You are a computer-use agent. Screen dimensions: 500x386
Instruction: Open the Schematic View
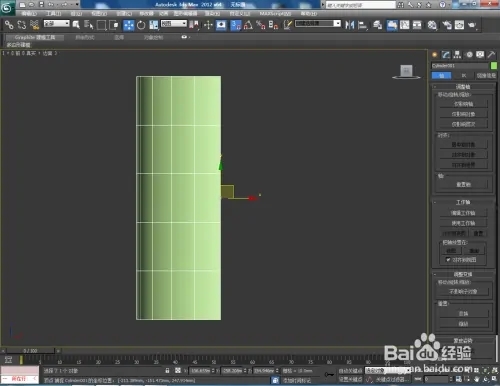(417, 25)
